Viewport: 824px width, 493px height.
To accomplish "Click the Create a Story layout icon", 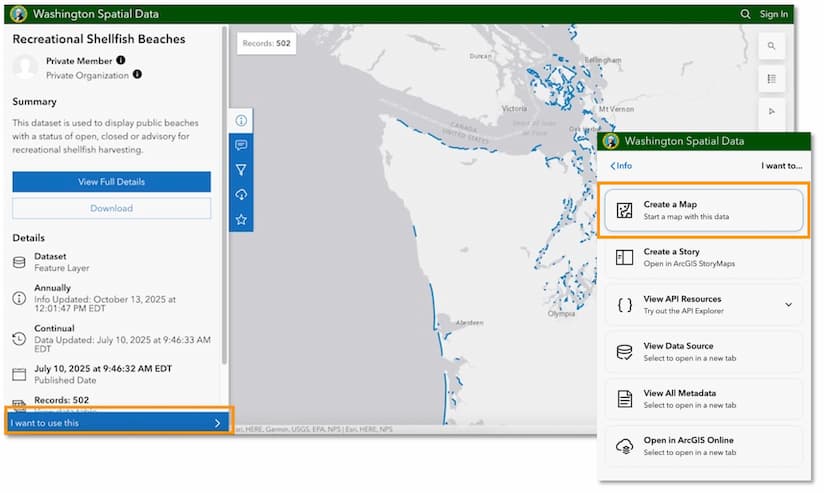I will pos(624,258).
